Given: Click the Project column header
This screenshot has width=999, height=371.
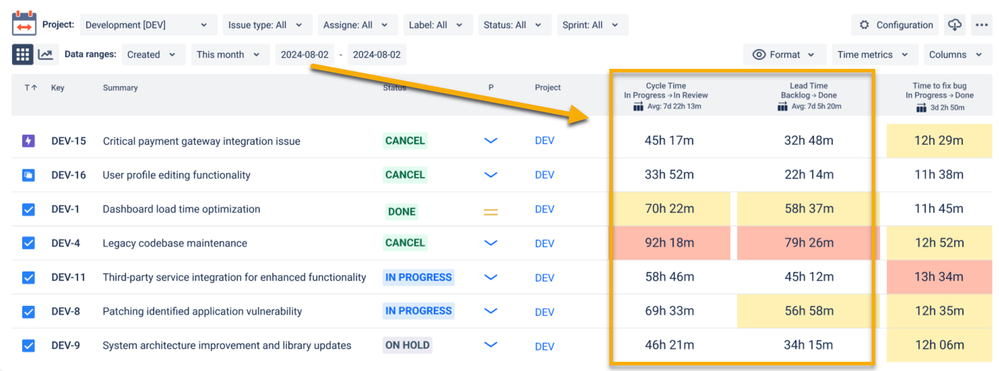Looking at the screenshot, I should click(x=547, y=87).
